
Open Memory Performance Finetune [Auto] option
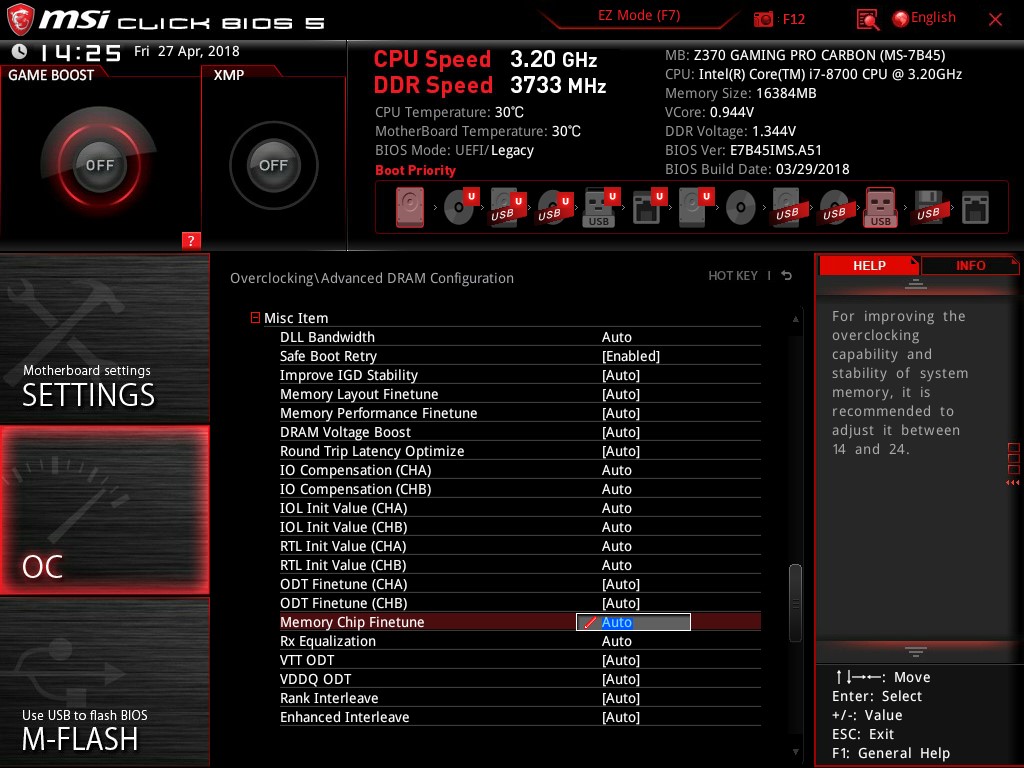click(620, 413)
